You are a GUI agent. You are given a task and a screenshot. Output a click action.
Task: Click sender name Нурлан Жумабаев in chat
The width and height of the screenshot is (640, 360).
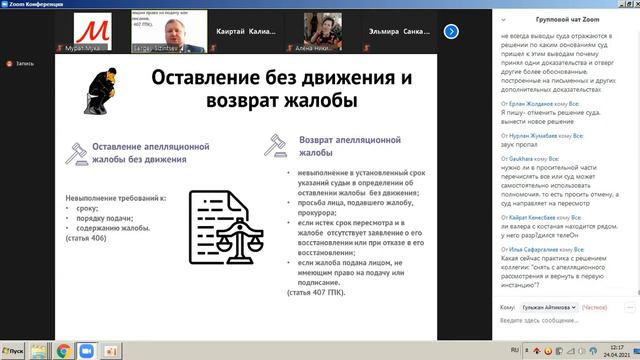[x=533, y=136]
